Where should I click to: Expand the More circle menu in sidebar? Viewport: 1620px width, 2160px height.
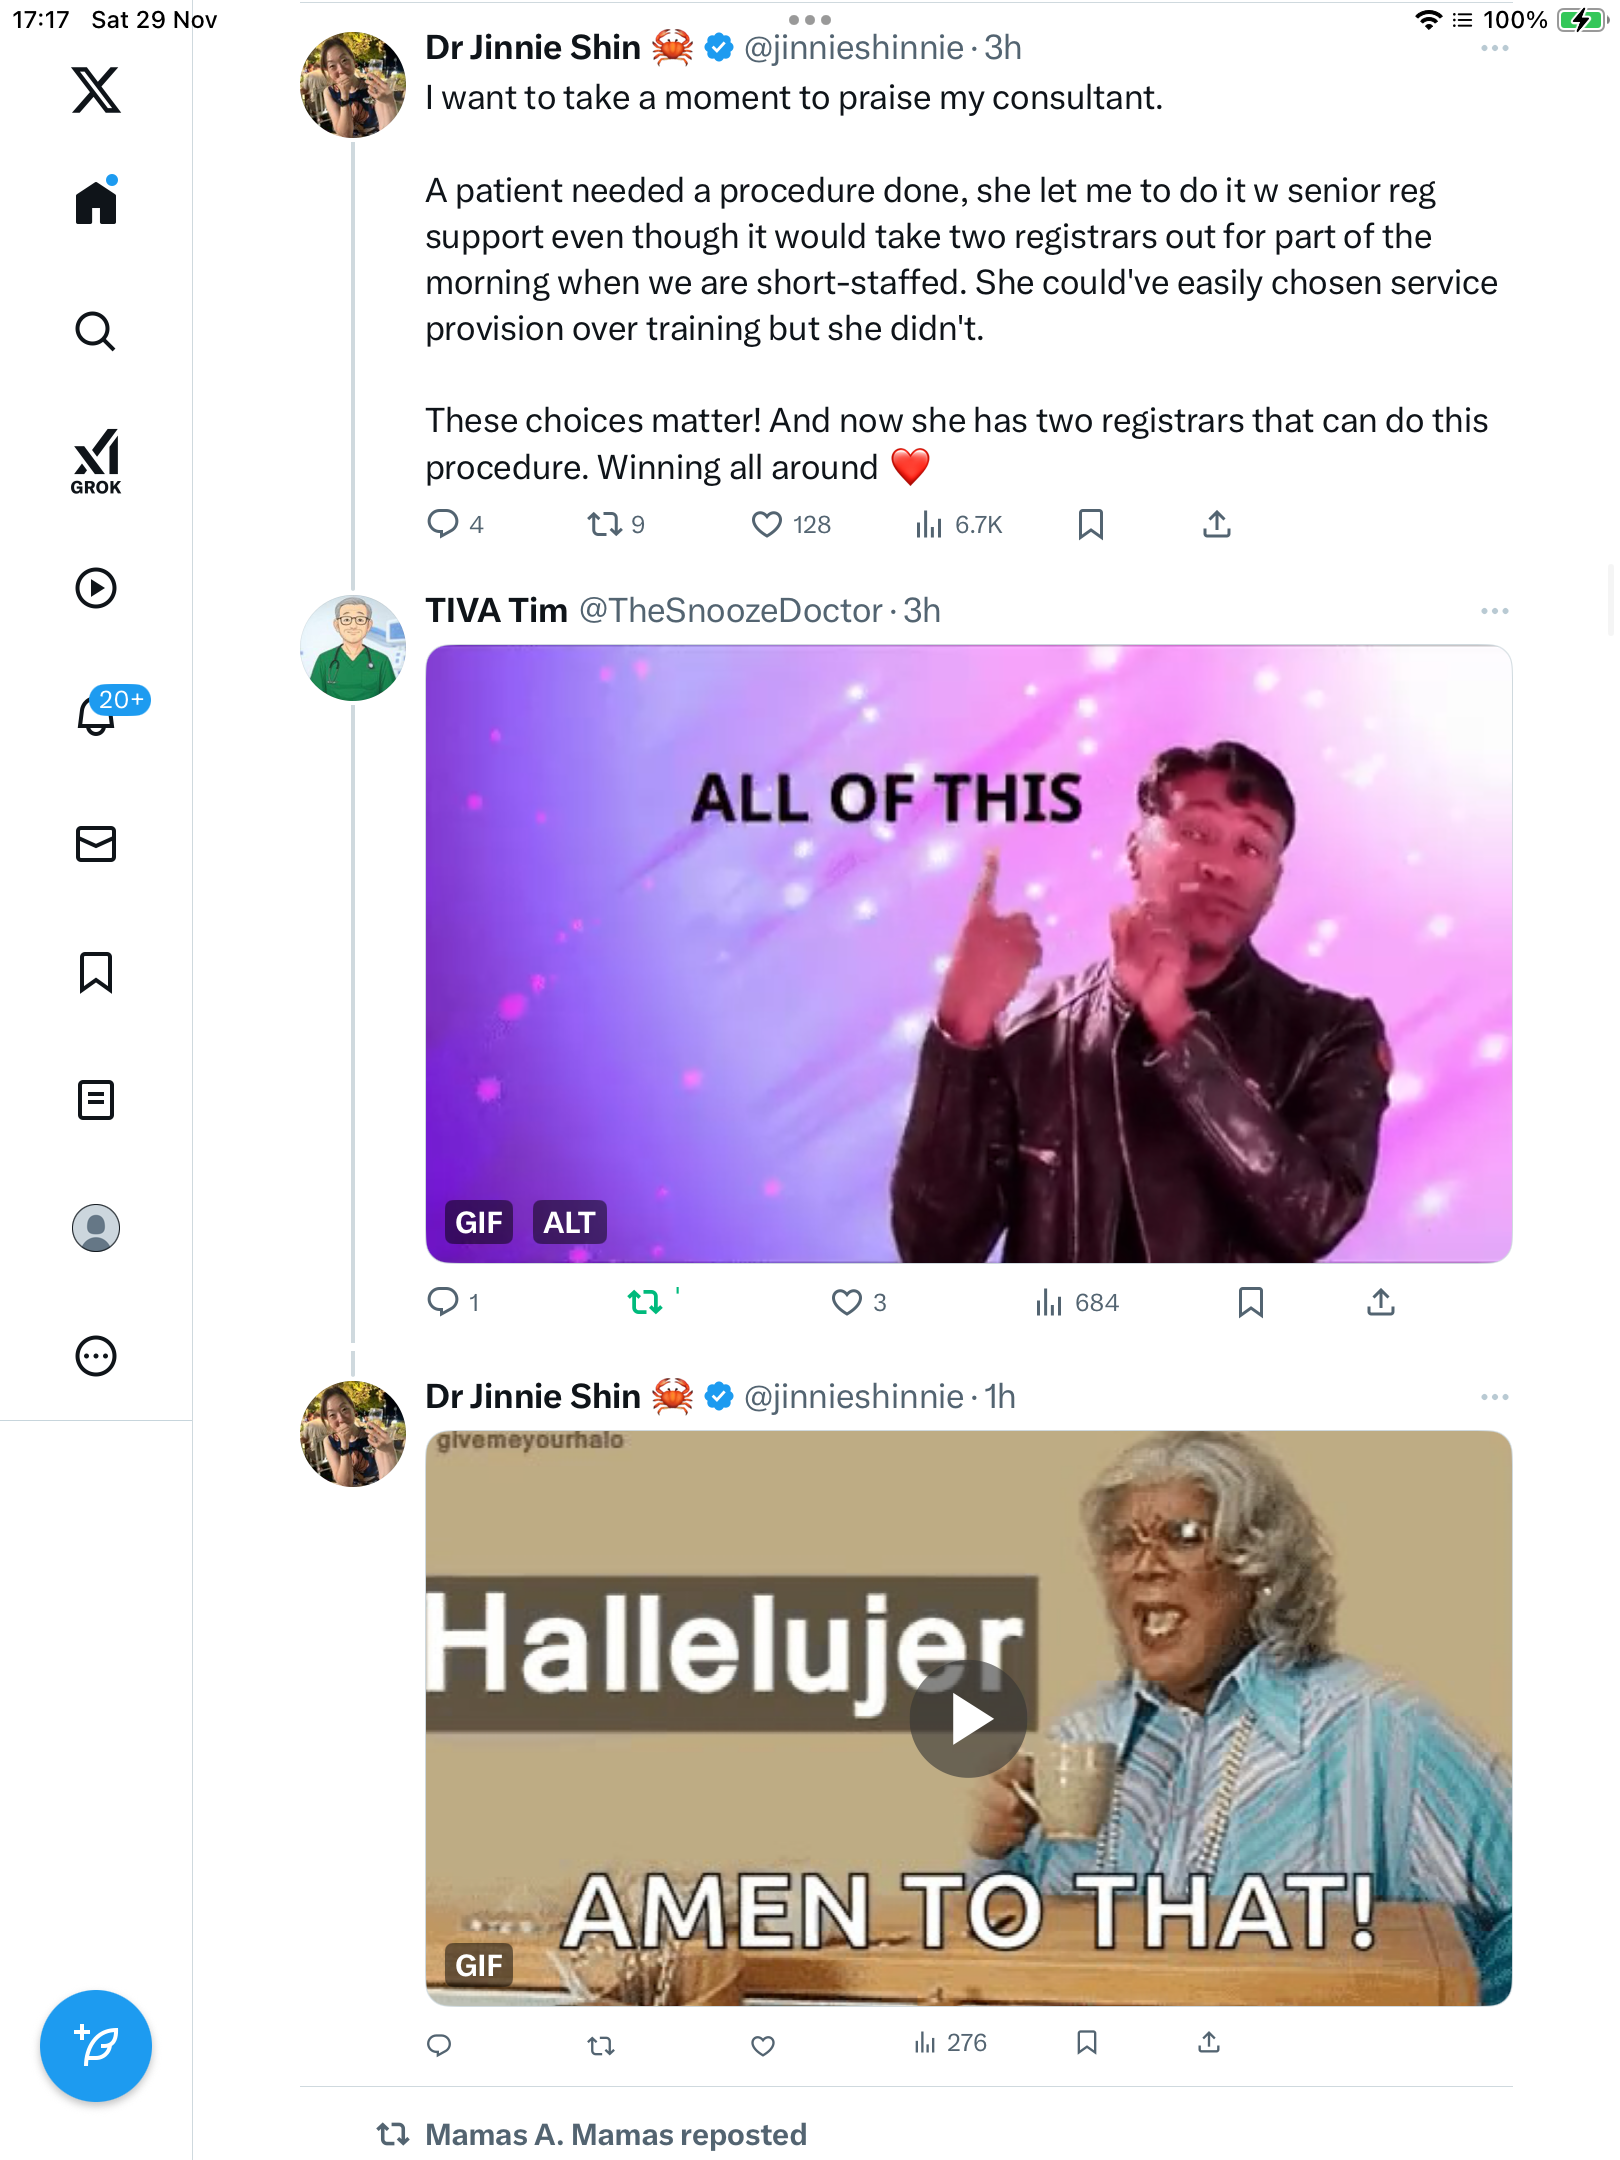click(x=96, y=1356)
